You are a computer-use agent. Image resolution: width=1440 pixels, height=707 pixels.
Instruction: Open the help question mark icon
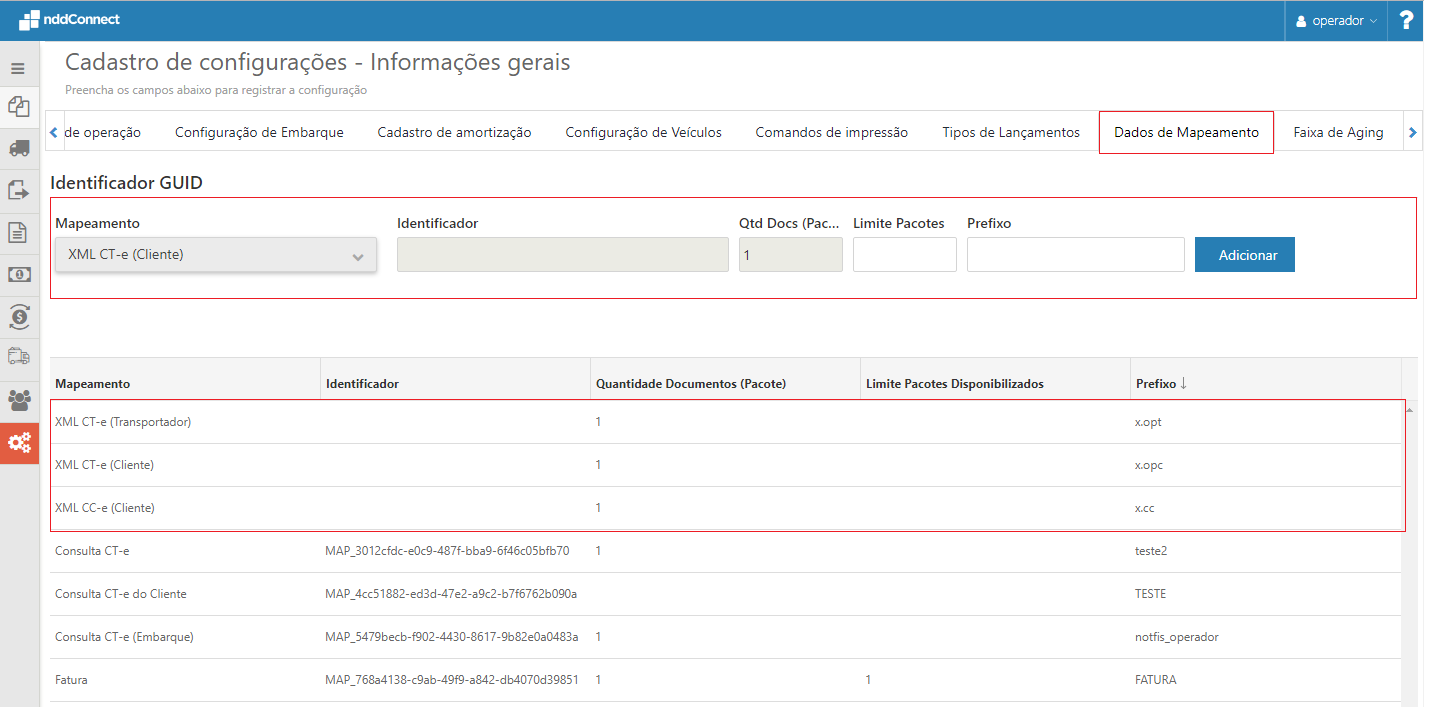(x=1406, y=20)
